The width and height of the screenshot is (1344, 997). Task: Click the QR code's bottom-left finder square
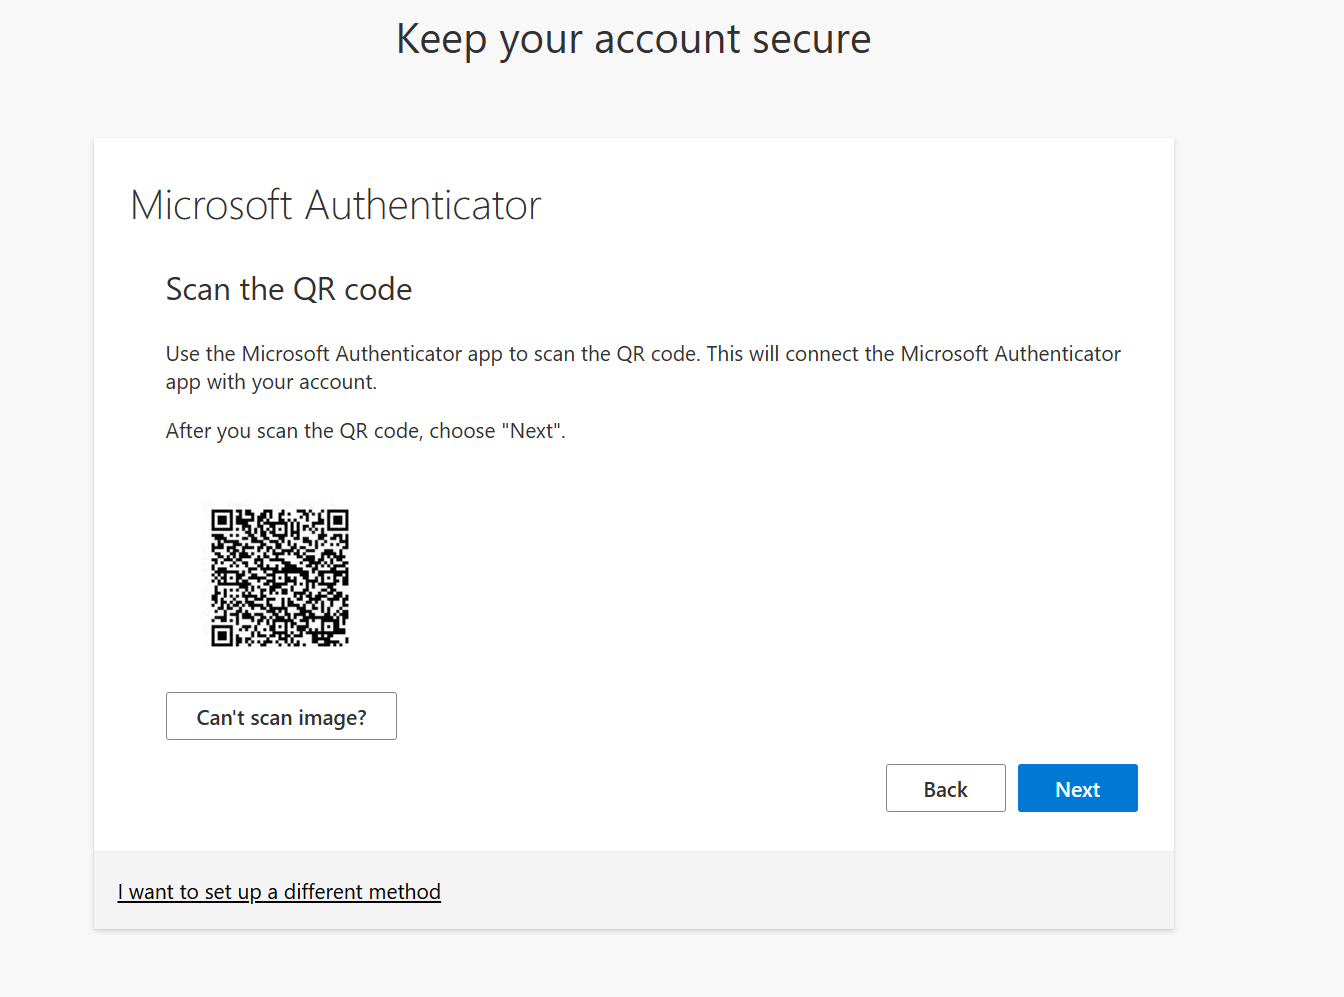222,635
